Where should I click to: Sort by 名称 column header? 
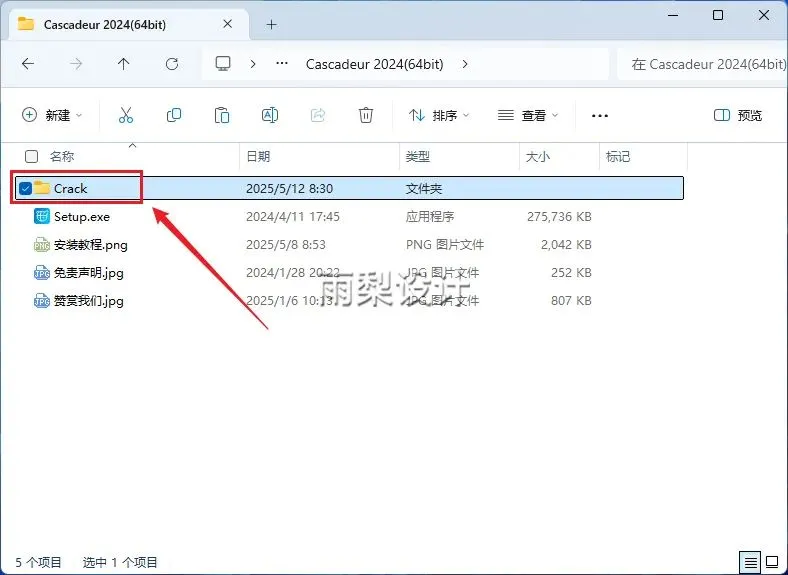(62, 156)
